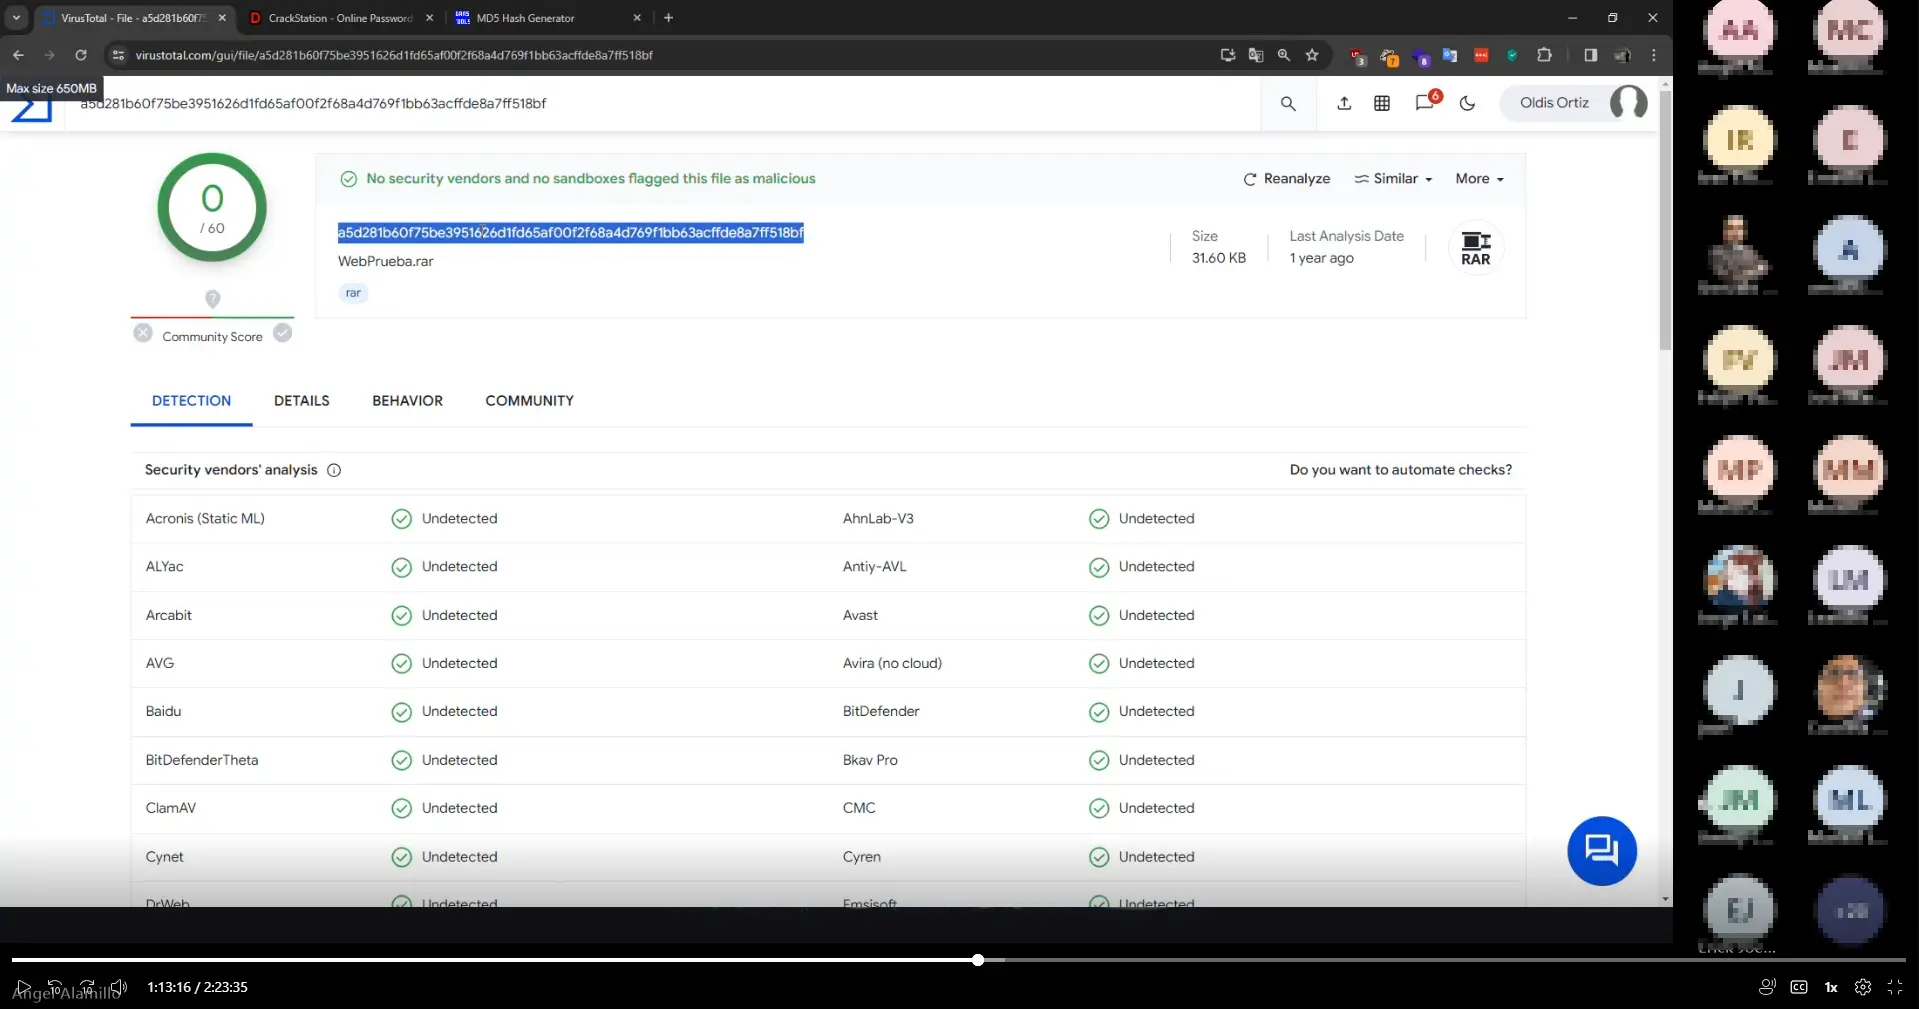The image size is (1919, 1009).
Task: Toggle dark mode with the moon icon
Action: 1466,103
